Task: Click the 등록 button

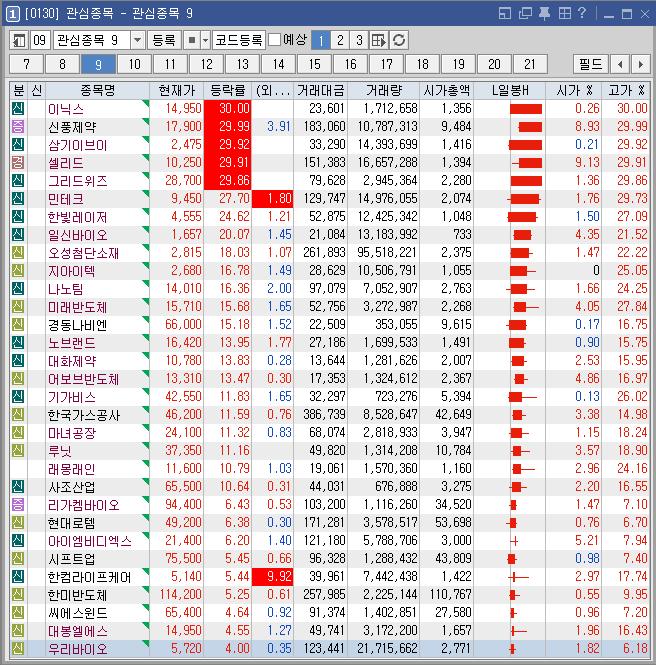Action: coord(164,40)
